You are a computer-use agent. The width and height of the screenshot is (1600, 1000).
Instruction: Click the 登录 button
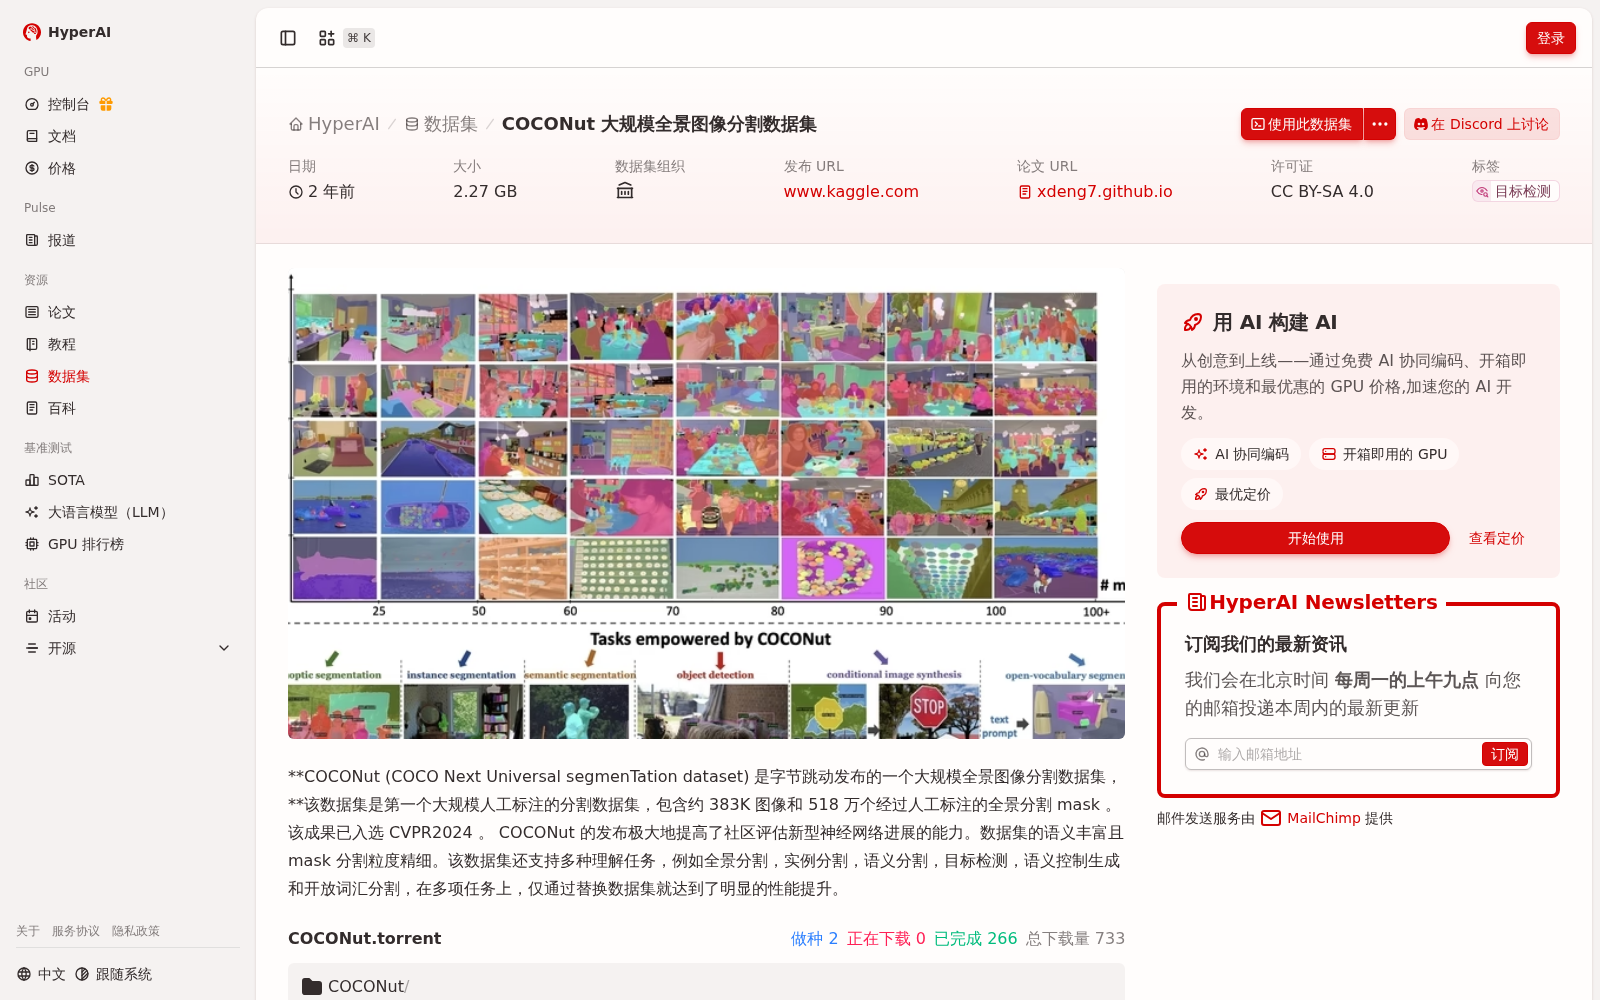[1551, 38]
